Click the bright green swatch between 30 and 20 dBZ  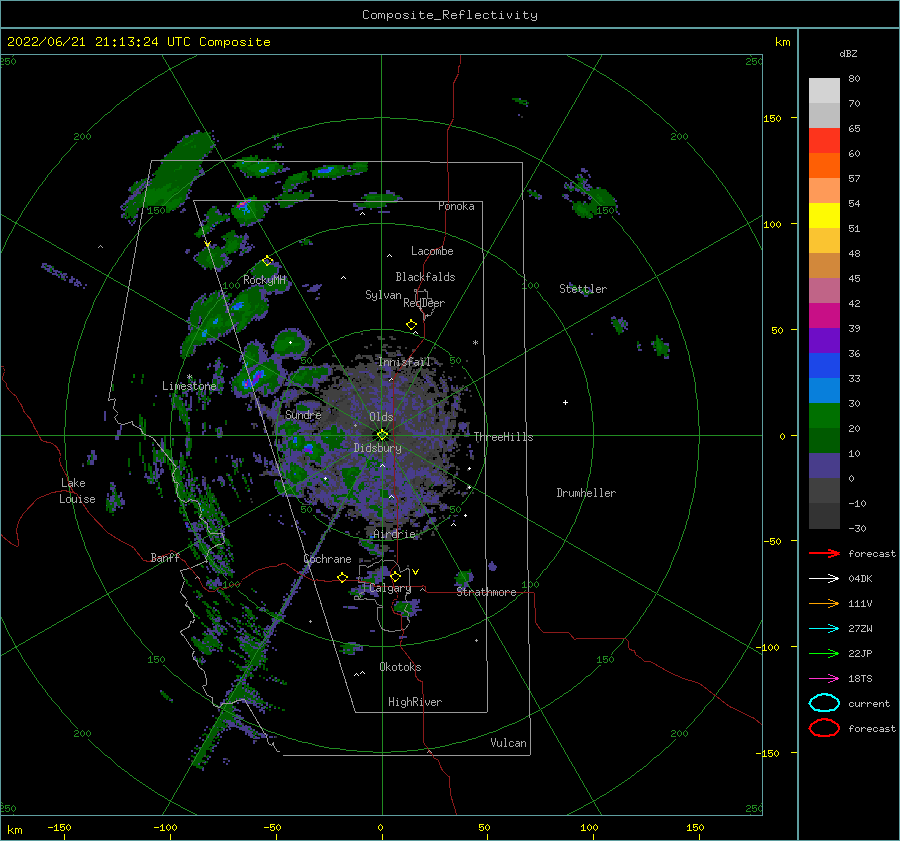tap(824, 416)
